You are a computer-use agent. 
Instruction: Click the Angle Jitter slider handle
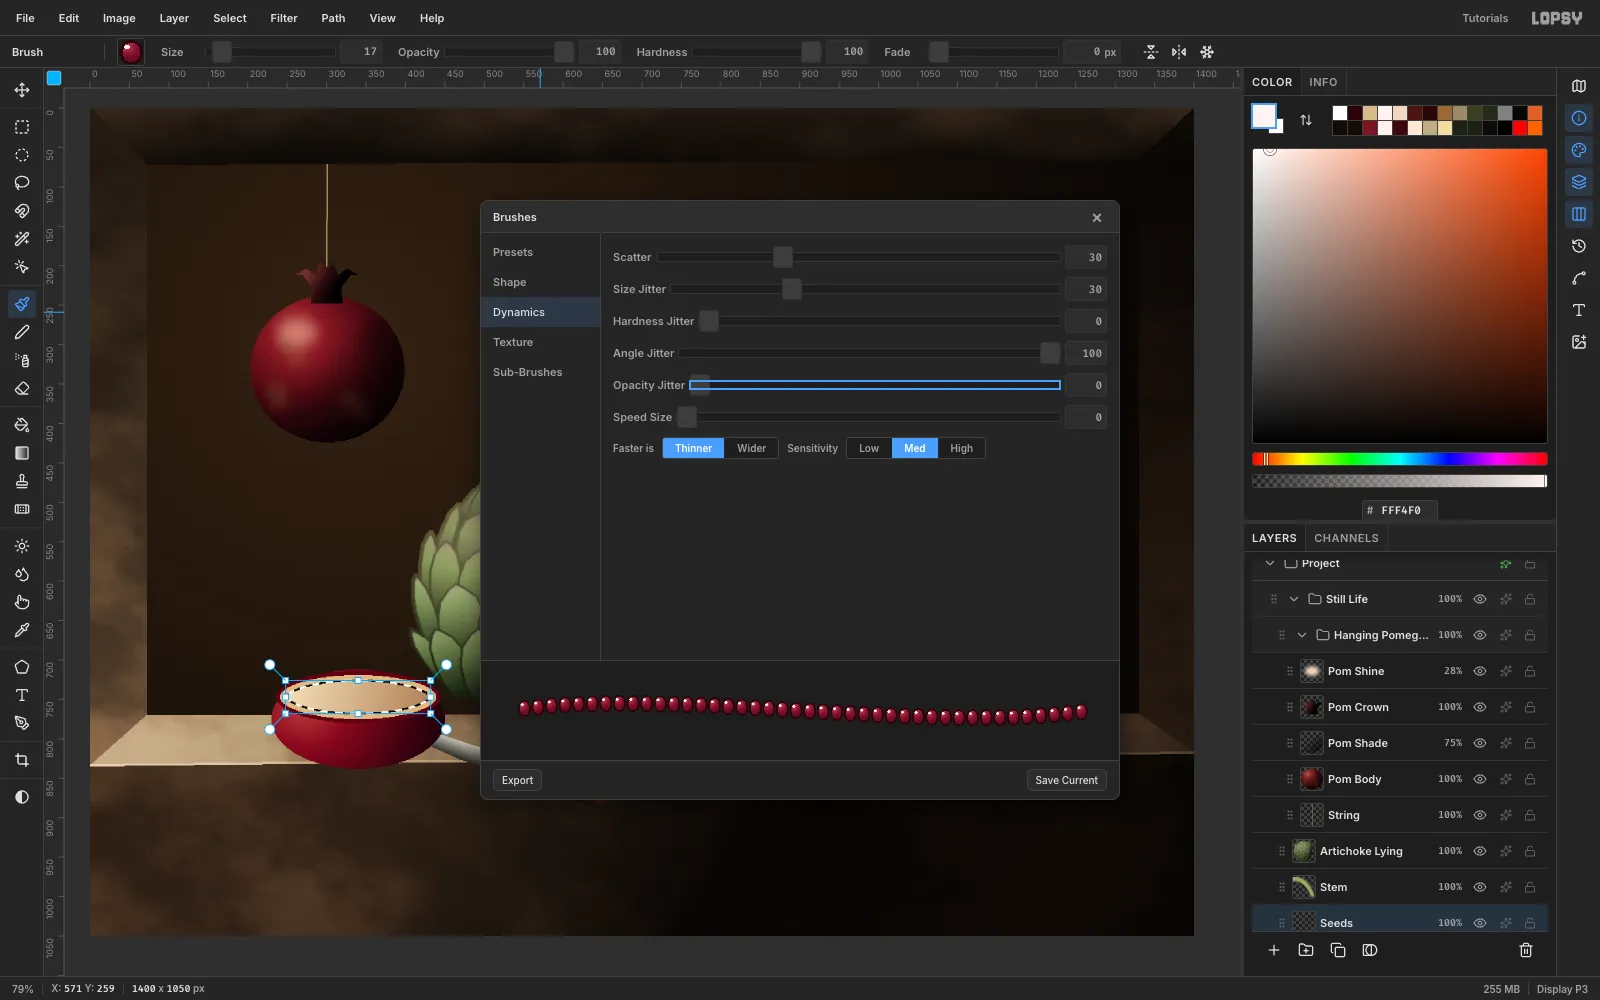[1050, 353]
